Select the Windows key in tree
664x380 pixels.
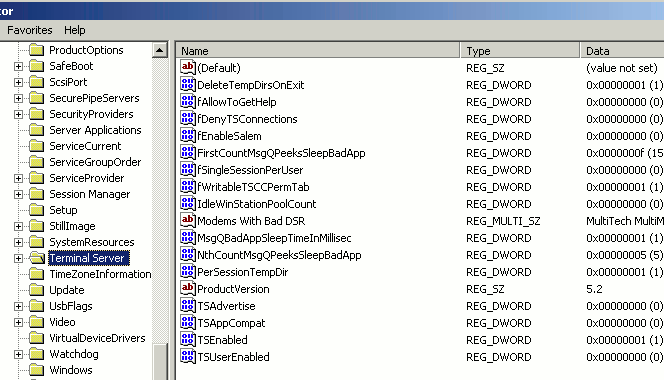[x=71, y=370]
